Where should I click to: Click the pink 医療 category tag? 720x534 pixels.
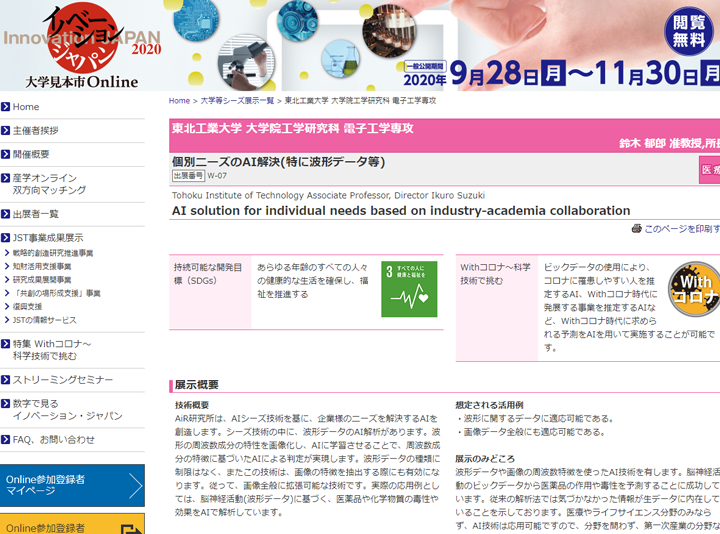coord(709,170)
